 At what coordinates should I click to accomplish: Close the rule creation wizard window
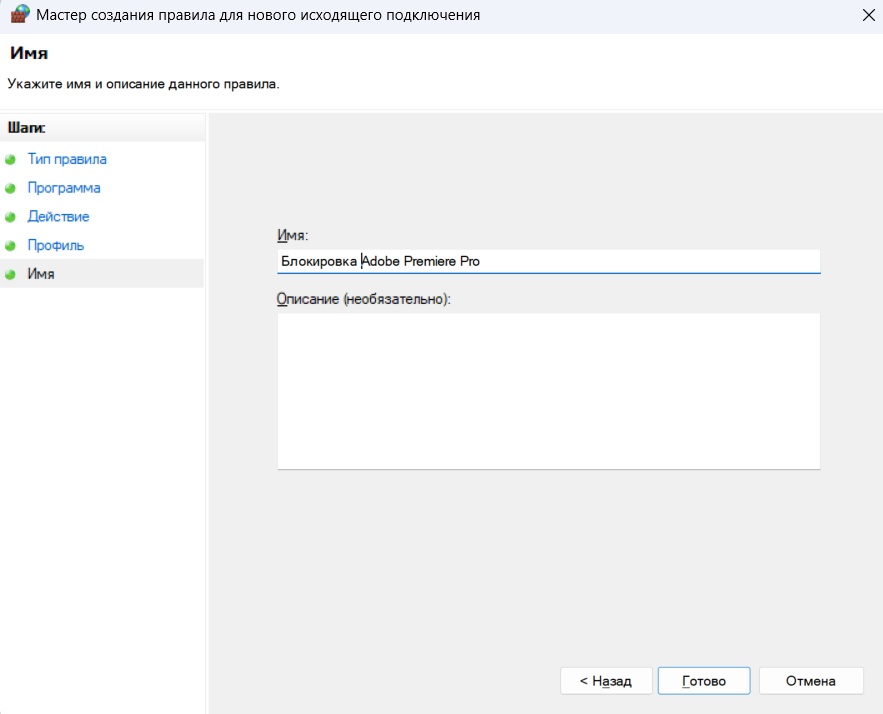864,15
